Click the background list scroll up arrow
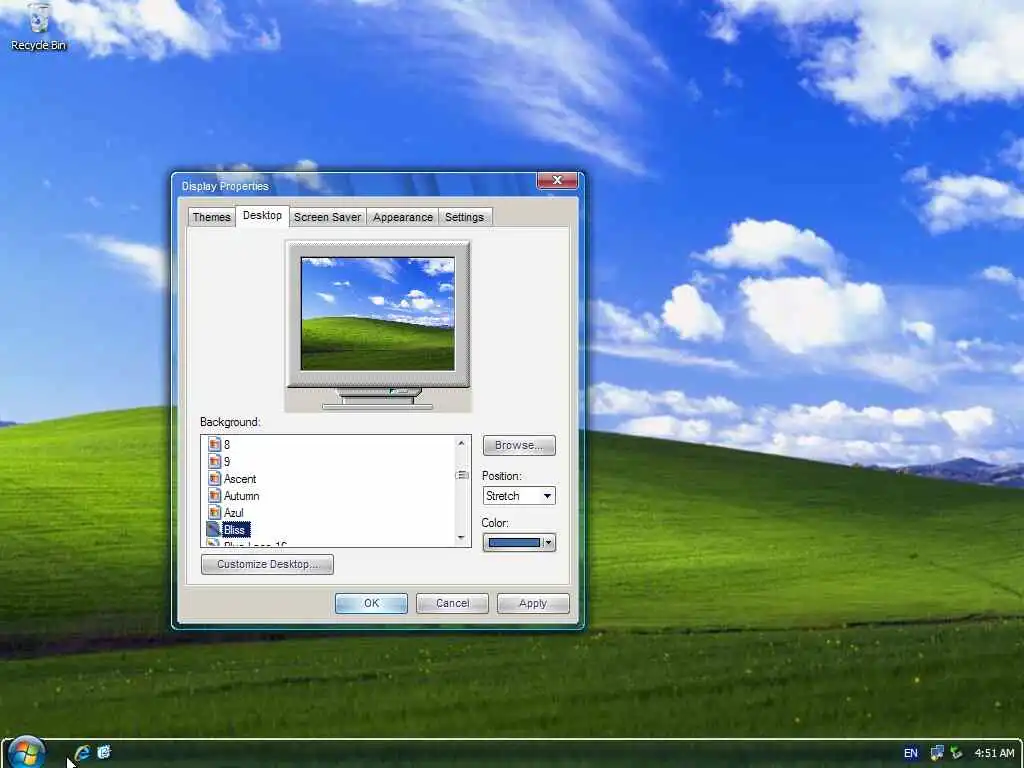The height and width of the screenshot is (768, 1024). (462, 443)
